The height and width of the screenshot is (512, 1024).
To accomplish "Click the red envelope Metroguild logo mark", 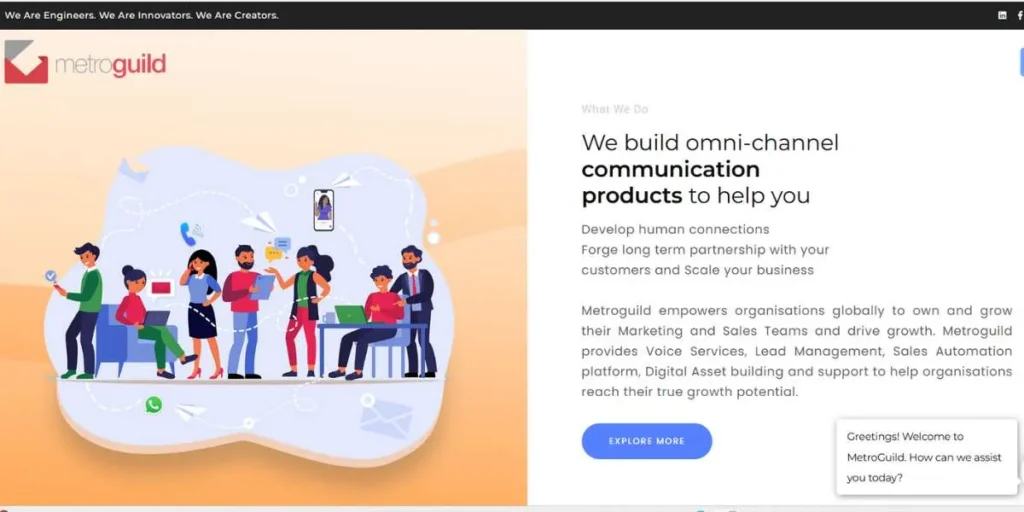I will [26, 62].
